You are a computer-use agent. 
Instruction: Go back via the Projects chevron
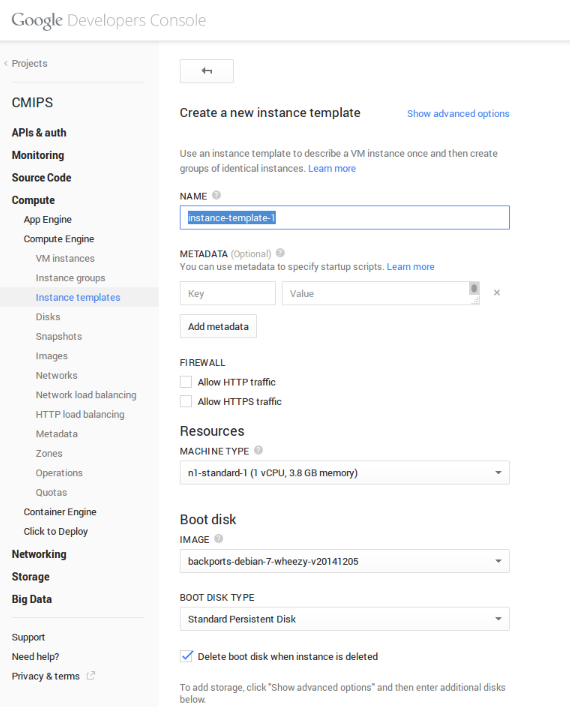(6, 64)
